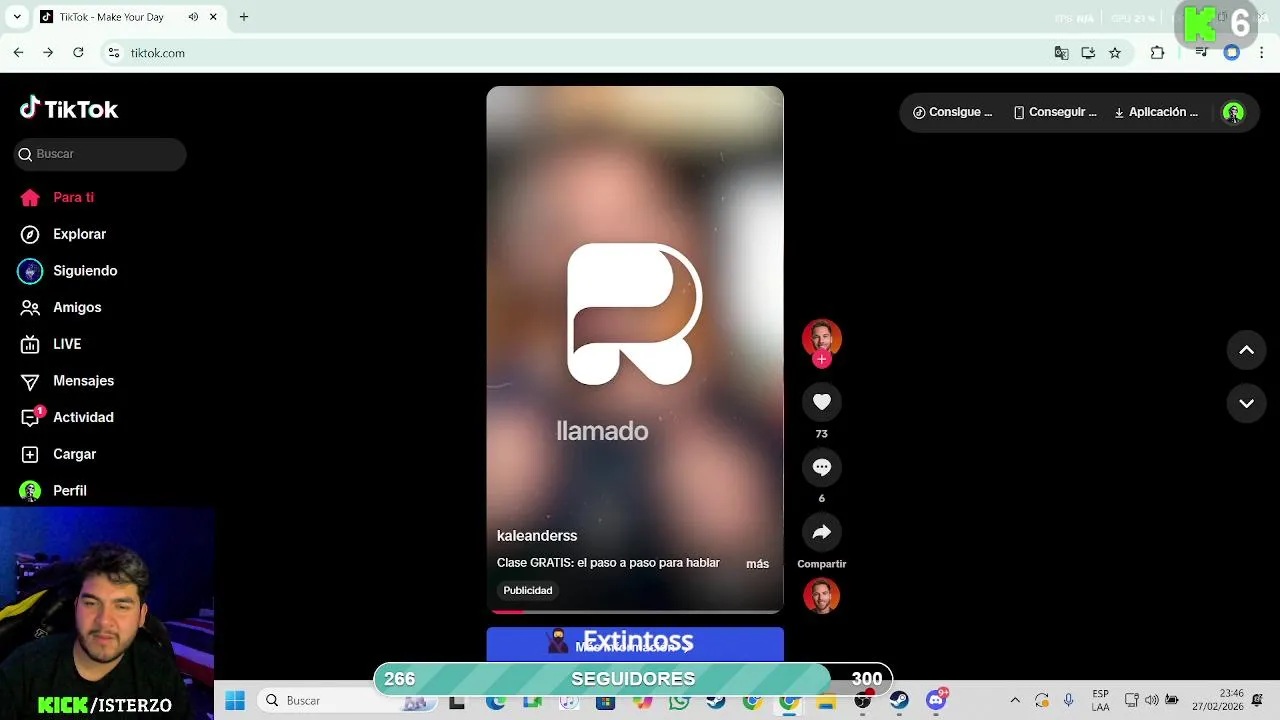Open the volume tray icon
Viewport: 1280px width, 720px height.
point(1151,701)
